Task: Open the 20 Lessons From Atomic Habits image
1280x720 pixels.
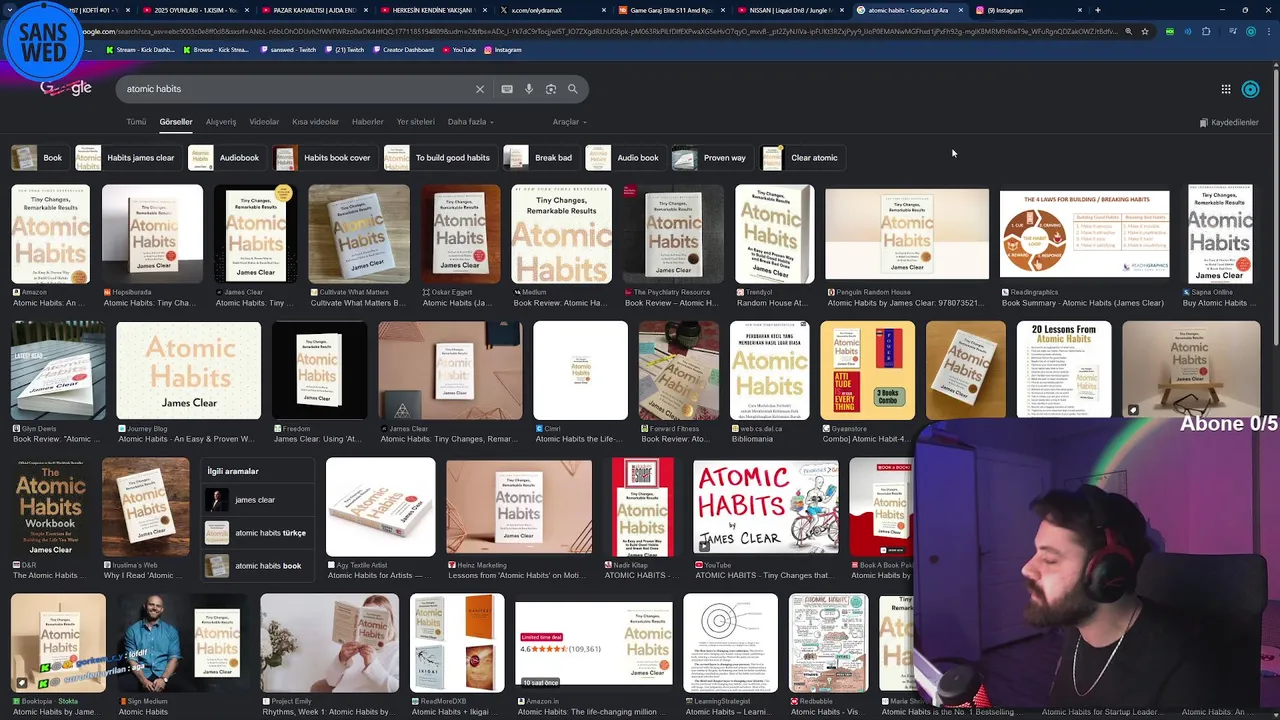Action: 1064,370
